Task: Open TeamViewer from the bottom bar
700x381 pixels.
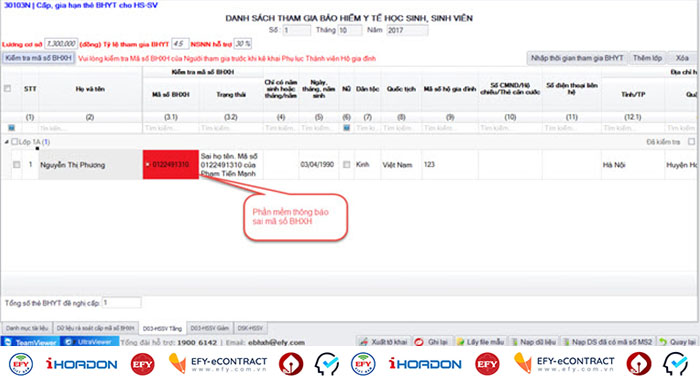Action: (29, 342)
